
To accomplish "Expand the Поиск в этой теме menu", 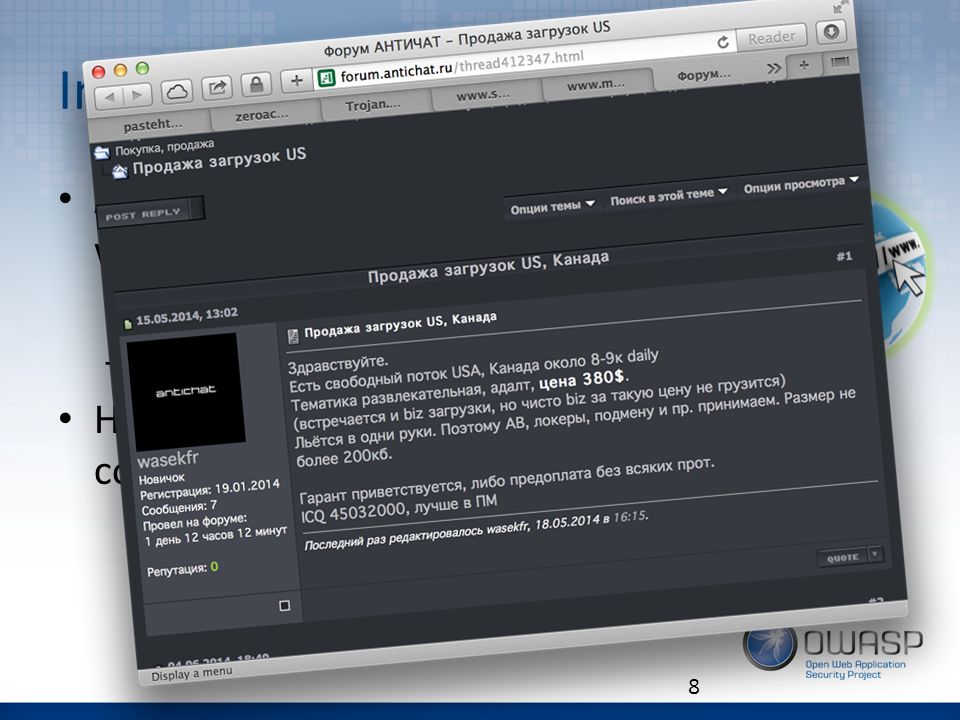I will pos(669,196).
